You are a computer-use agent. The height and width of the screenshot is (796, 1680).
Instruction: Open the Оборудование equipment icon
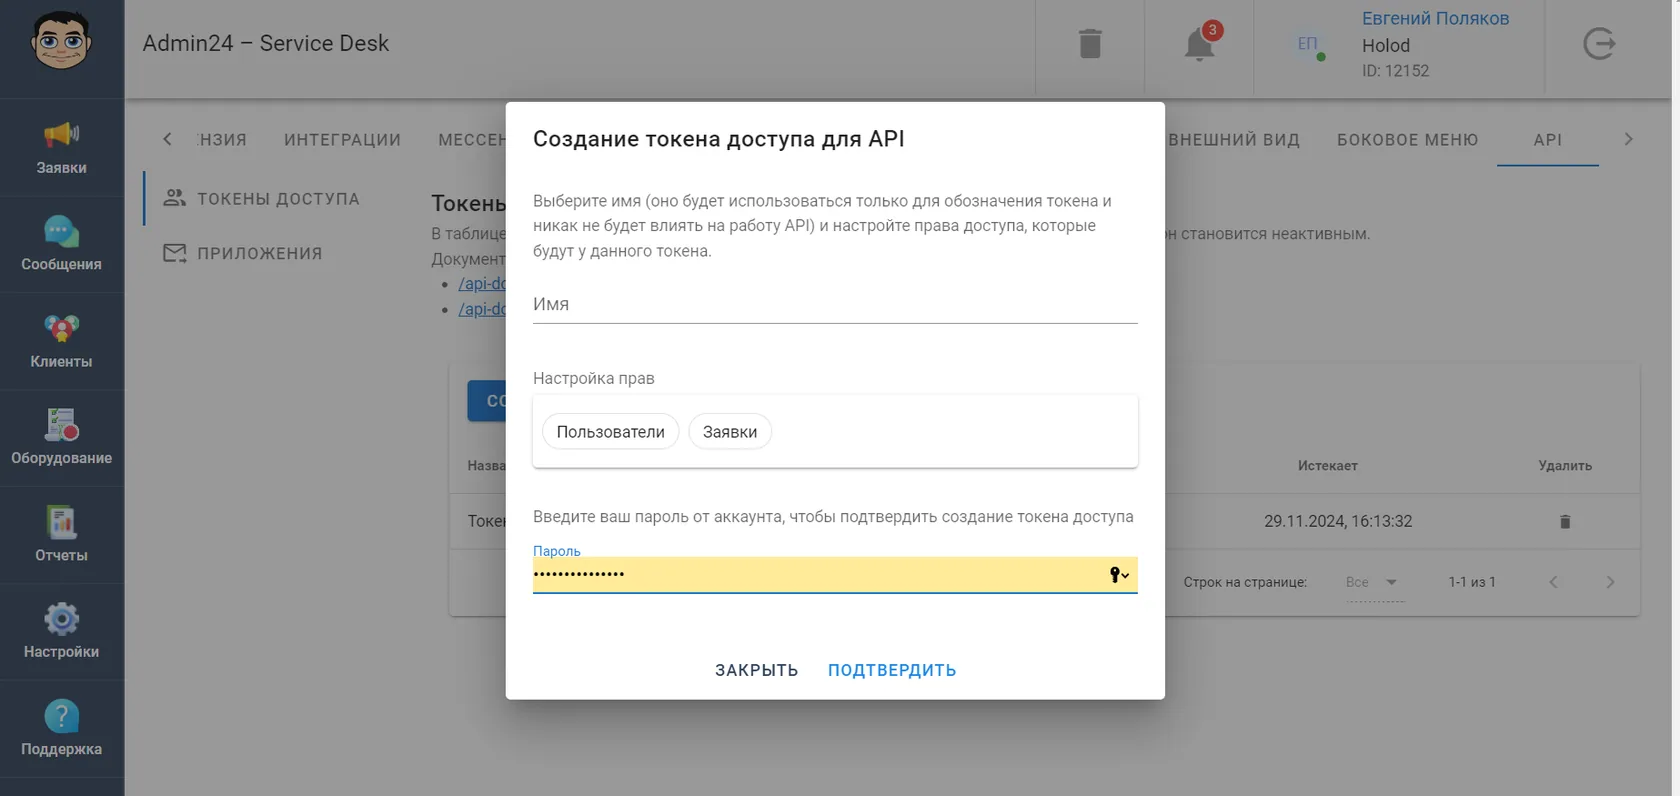61,425
